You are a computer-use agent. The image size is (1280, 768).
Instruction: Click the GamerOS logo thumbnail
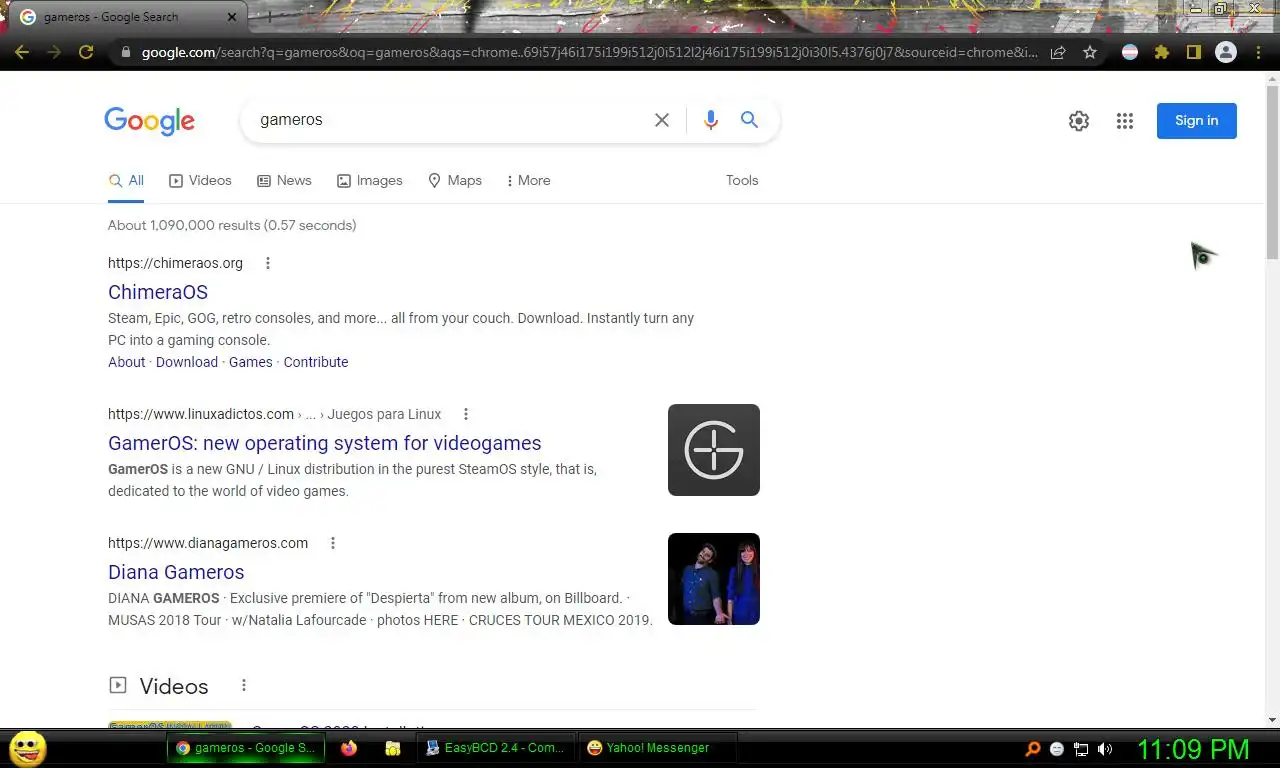click(x=714, y=450)
